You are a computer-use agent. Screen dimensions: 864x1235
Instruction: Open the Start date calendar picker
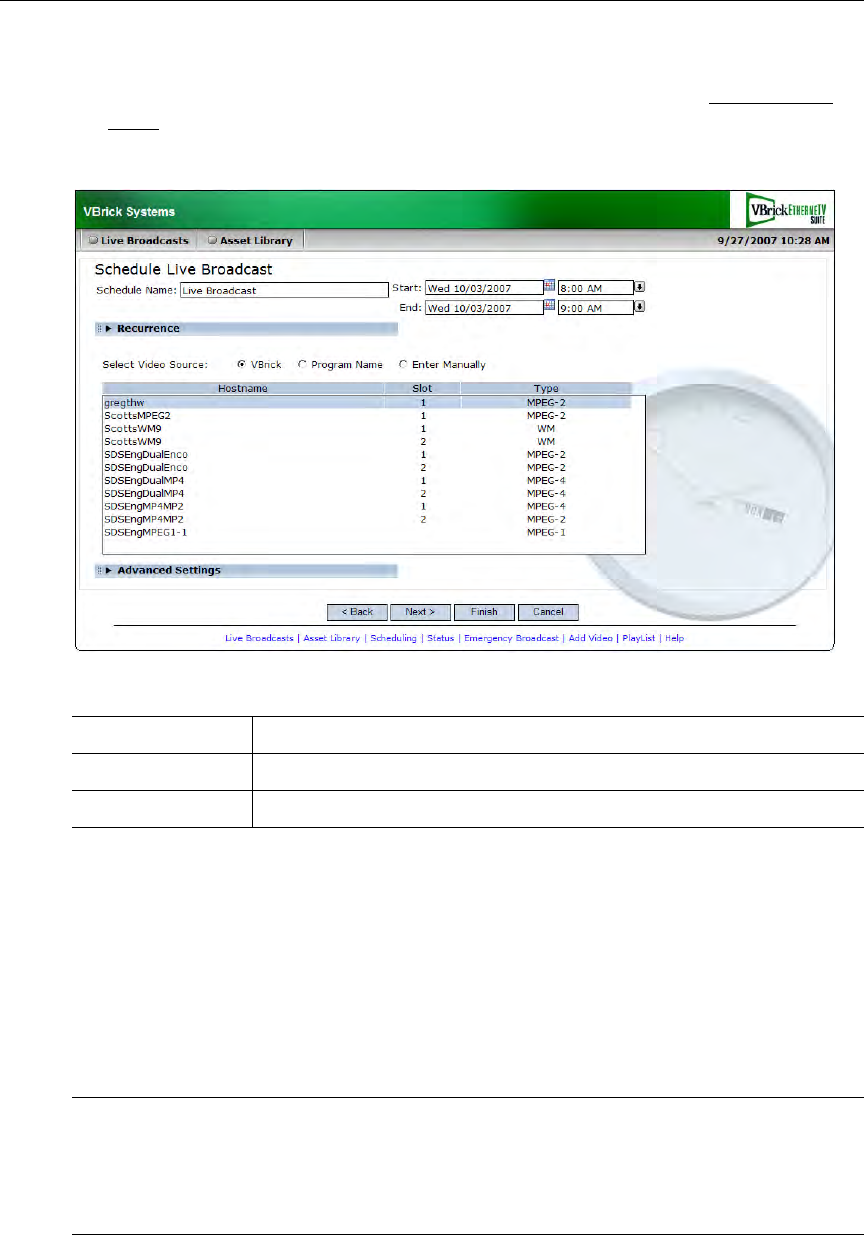click(x=549, y=286)
